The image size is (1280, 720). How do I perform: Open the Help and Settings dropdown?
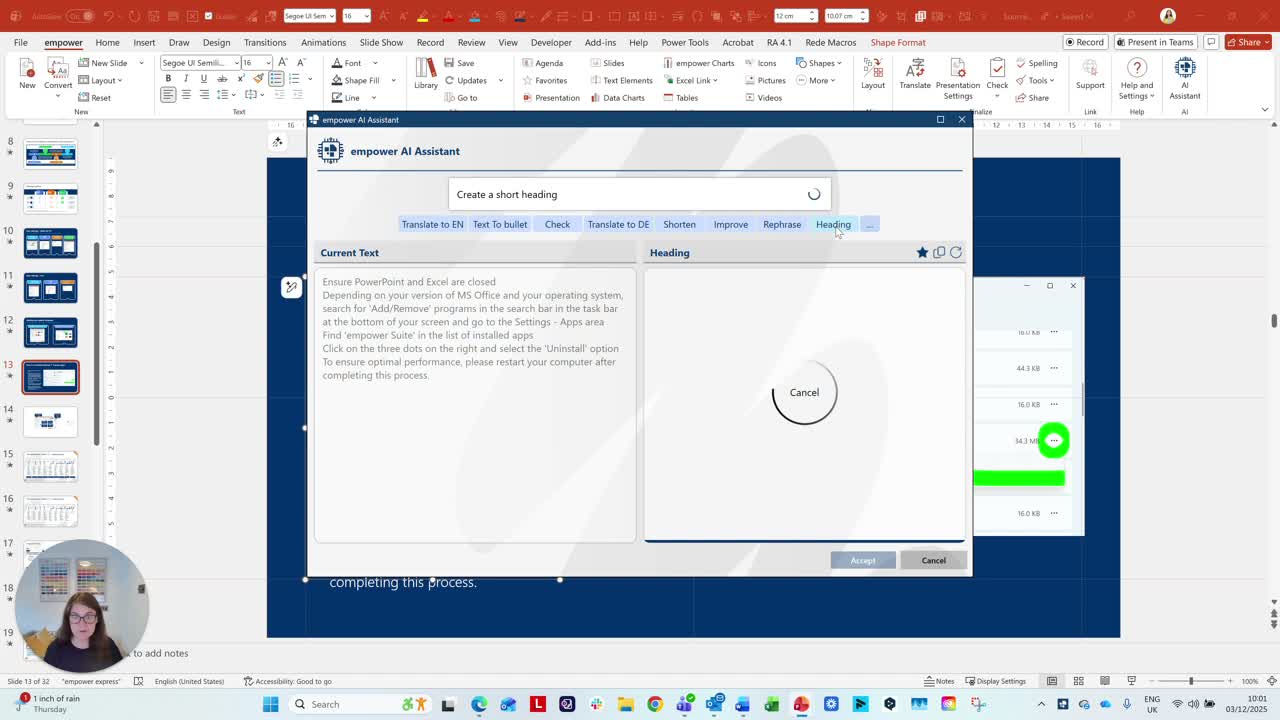click(1136, 78)
